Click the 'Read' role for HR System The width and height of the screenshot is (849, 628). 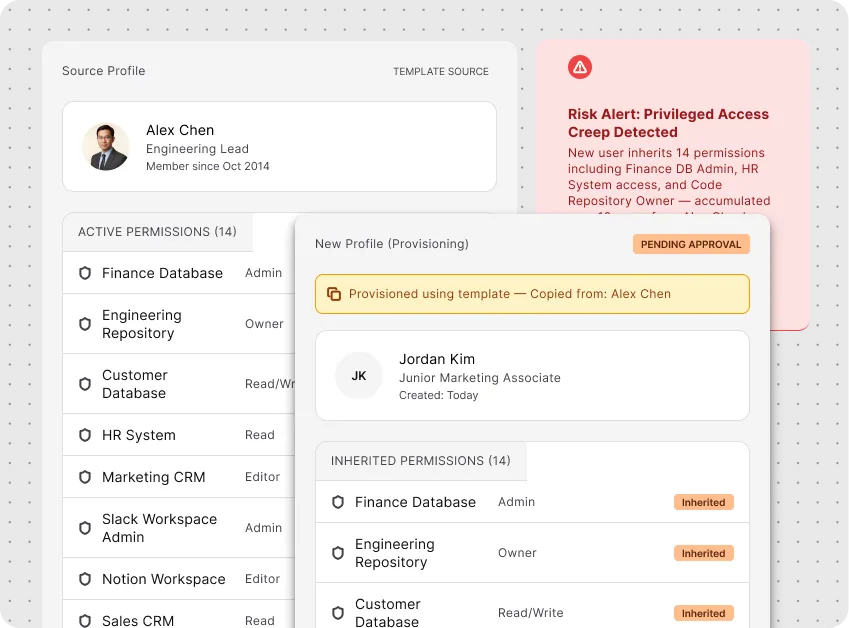point(260,435)
